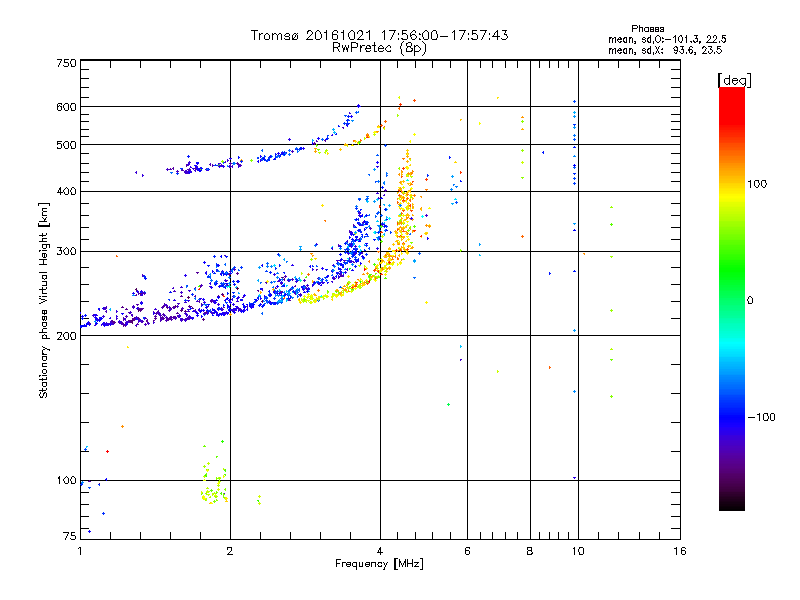800x600 pixels.
Task: Click the 'mean, sd,X: 93.6, 23.5' text
Action: [x=665, y=50]
